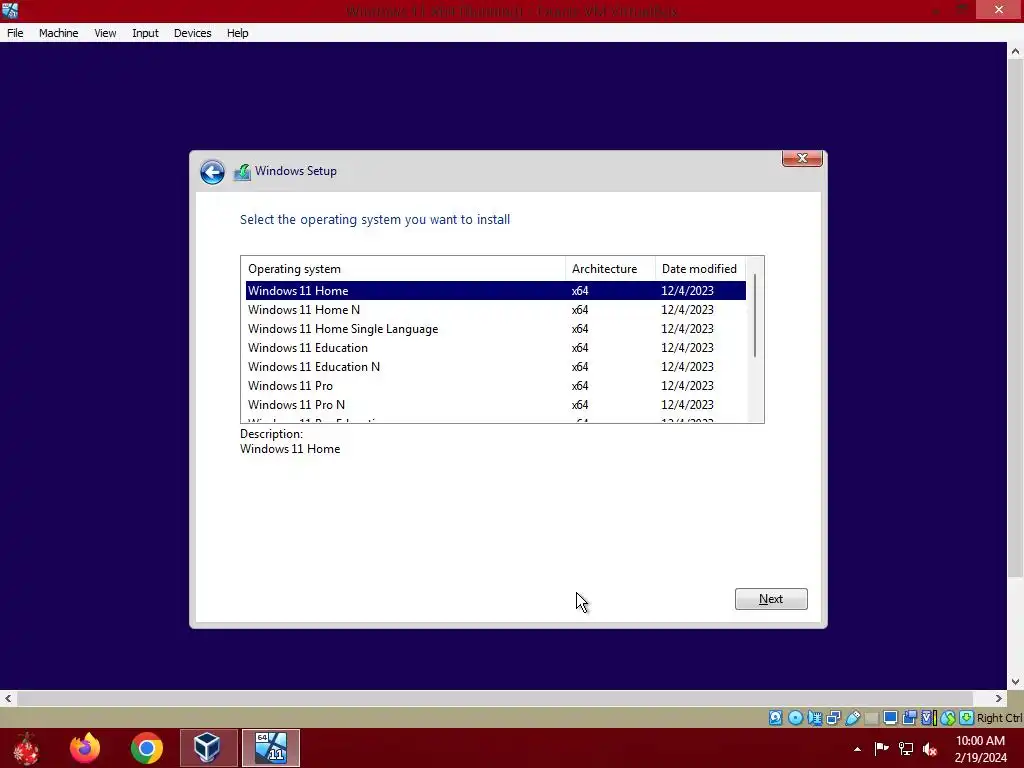Image resolution: width=1024 pixels, height=768 pixels.
Task: Show hidden system tray icons
Action: [x=857, y=749]
